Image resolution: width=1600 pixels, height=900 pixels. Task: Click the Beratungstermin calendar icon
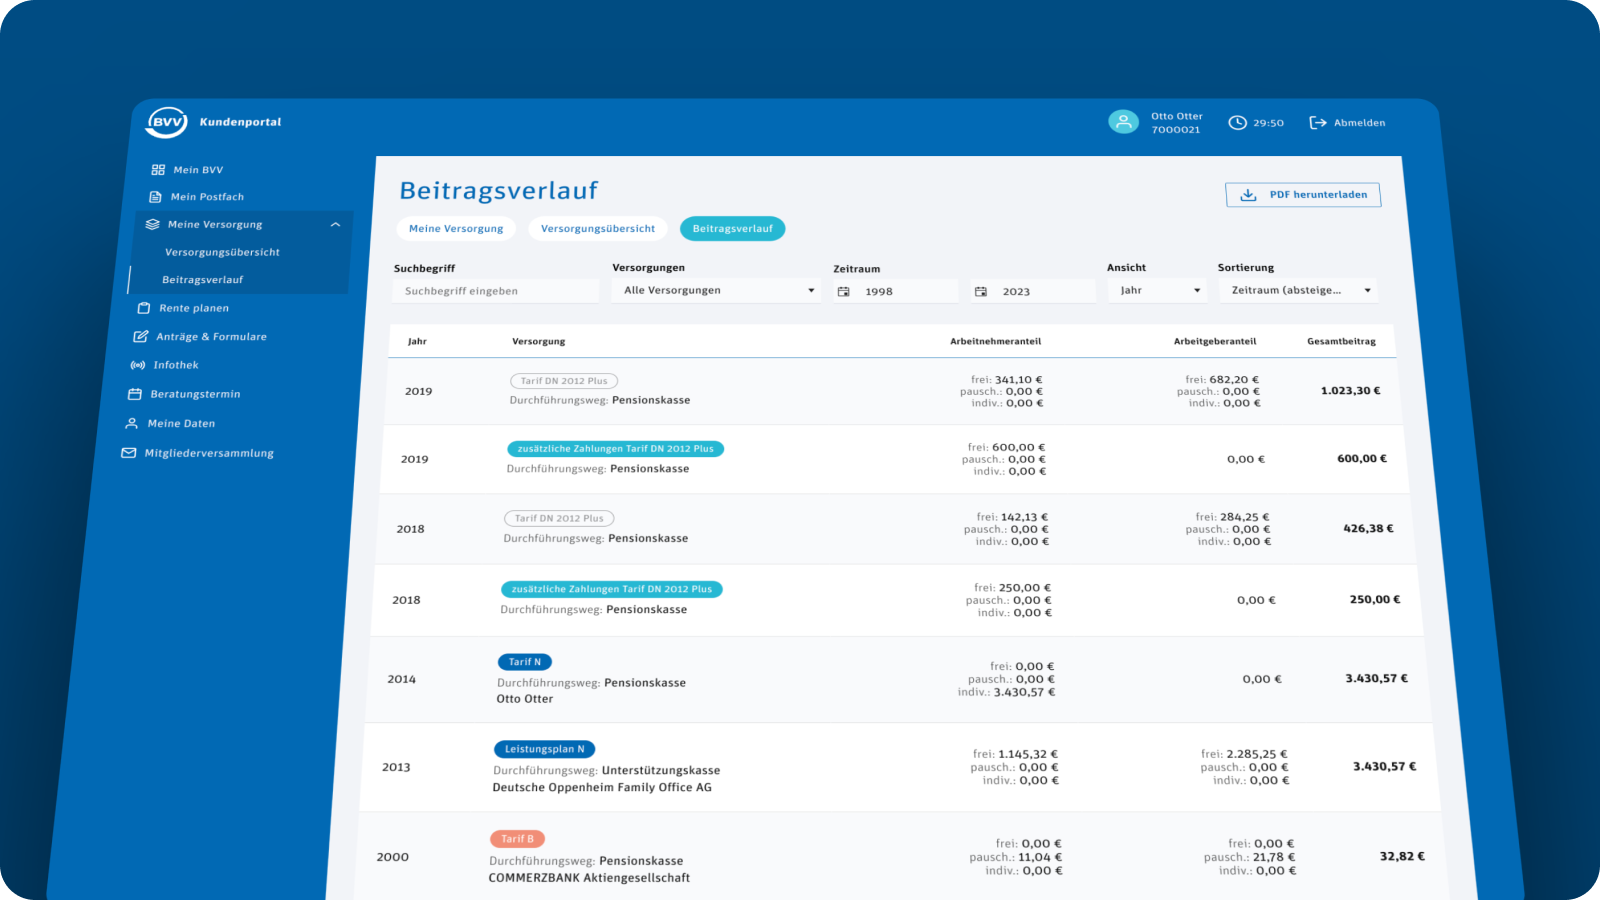(x=135, y=394)
